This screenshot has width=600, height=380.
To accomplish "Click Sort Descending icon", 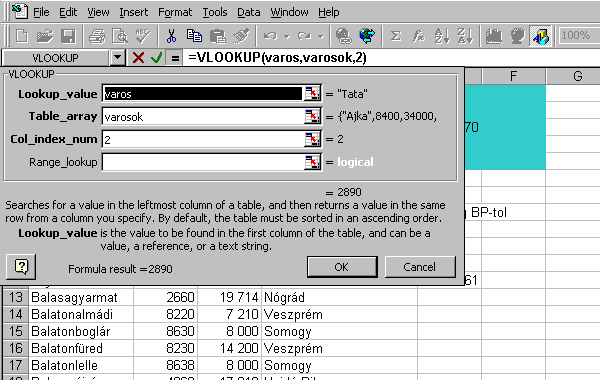I will click(x=465, y=36).
